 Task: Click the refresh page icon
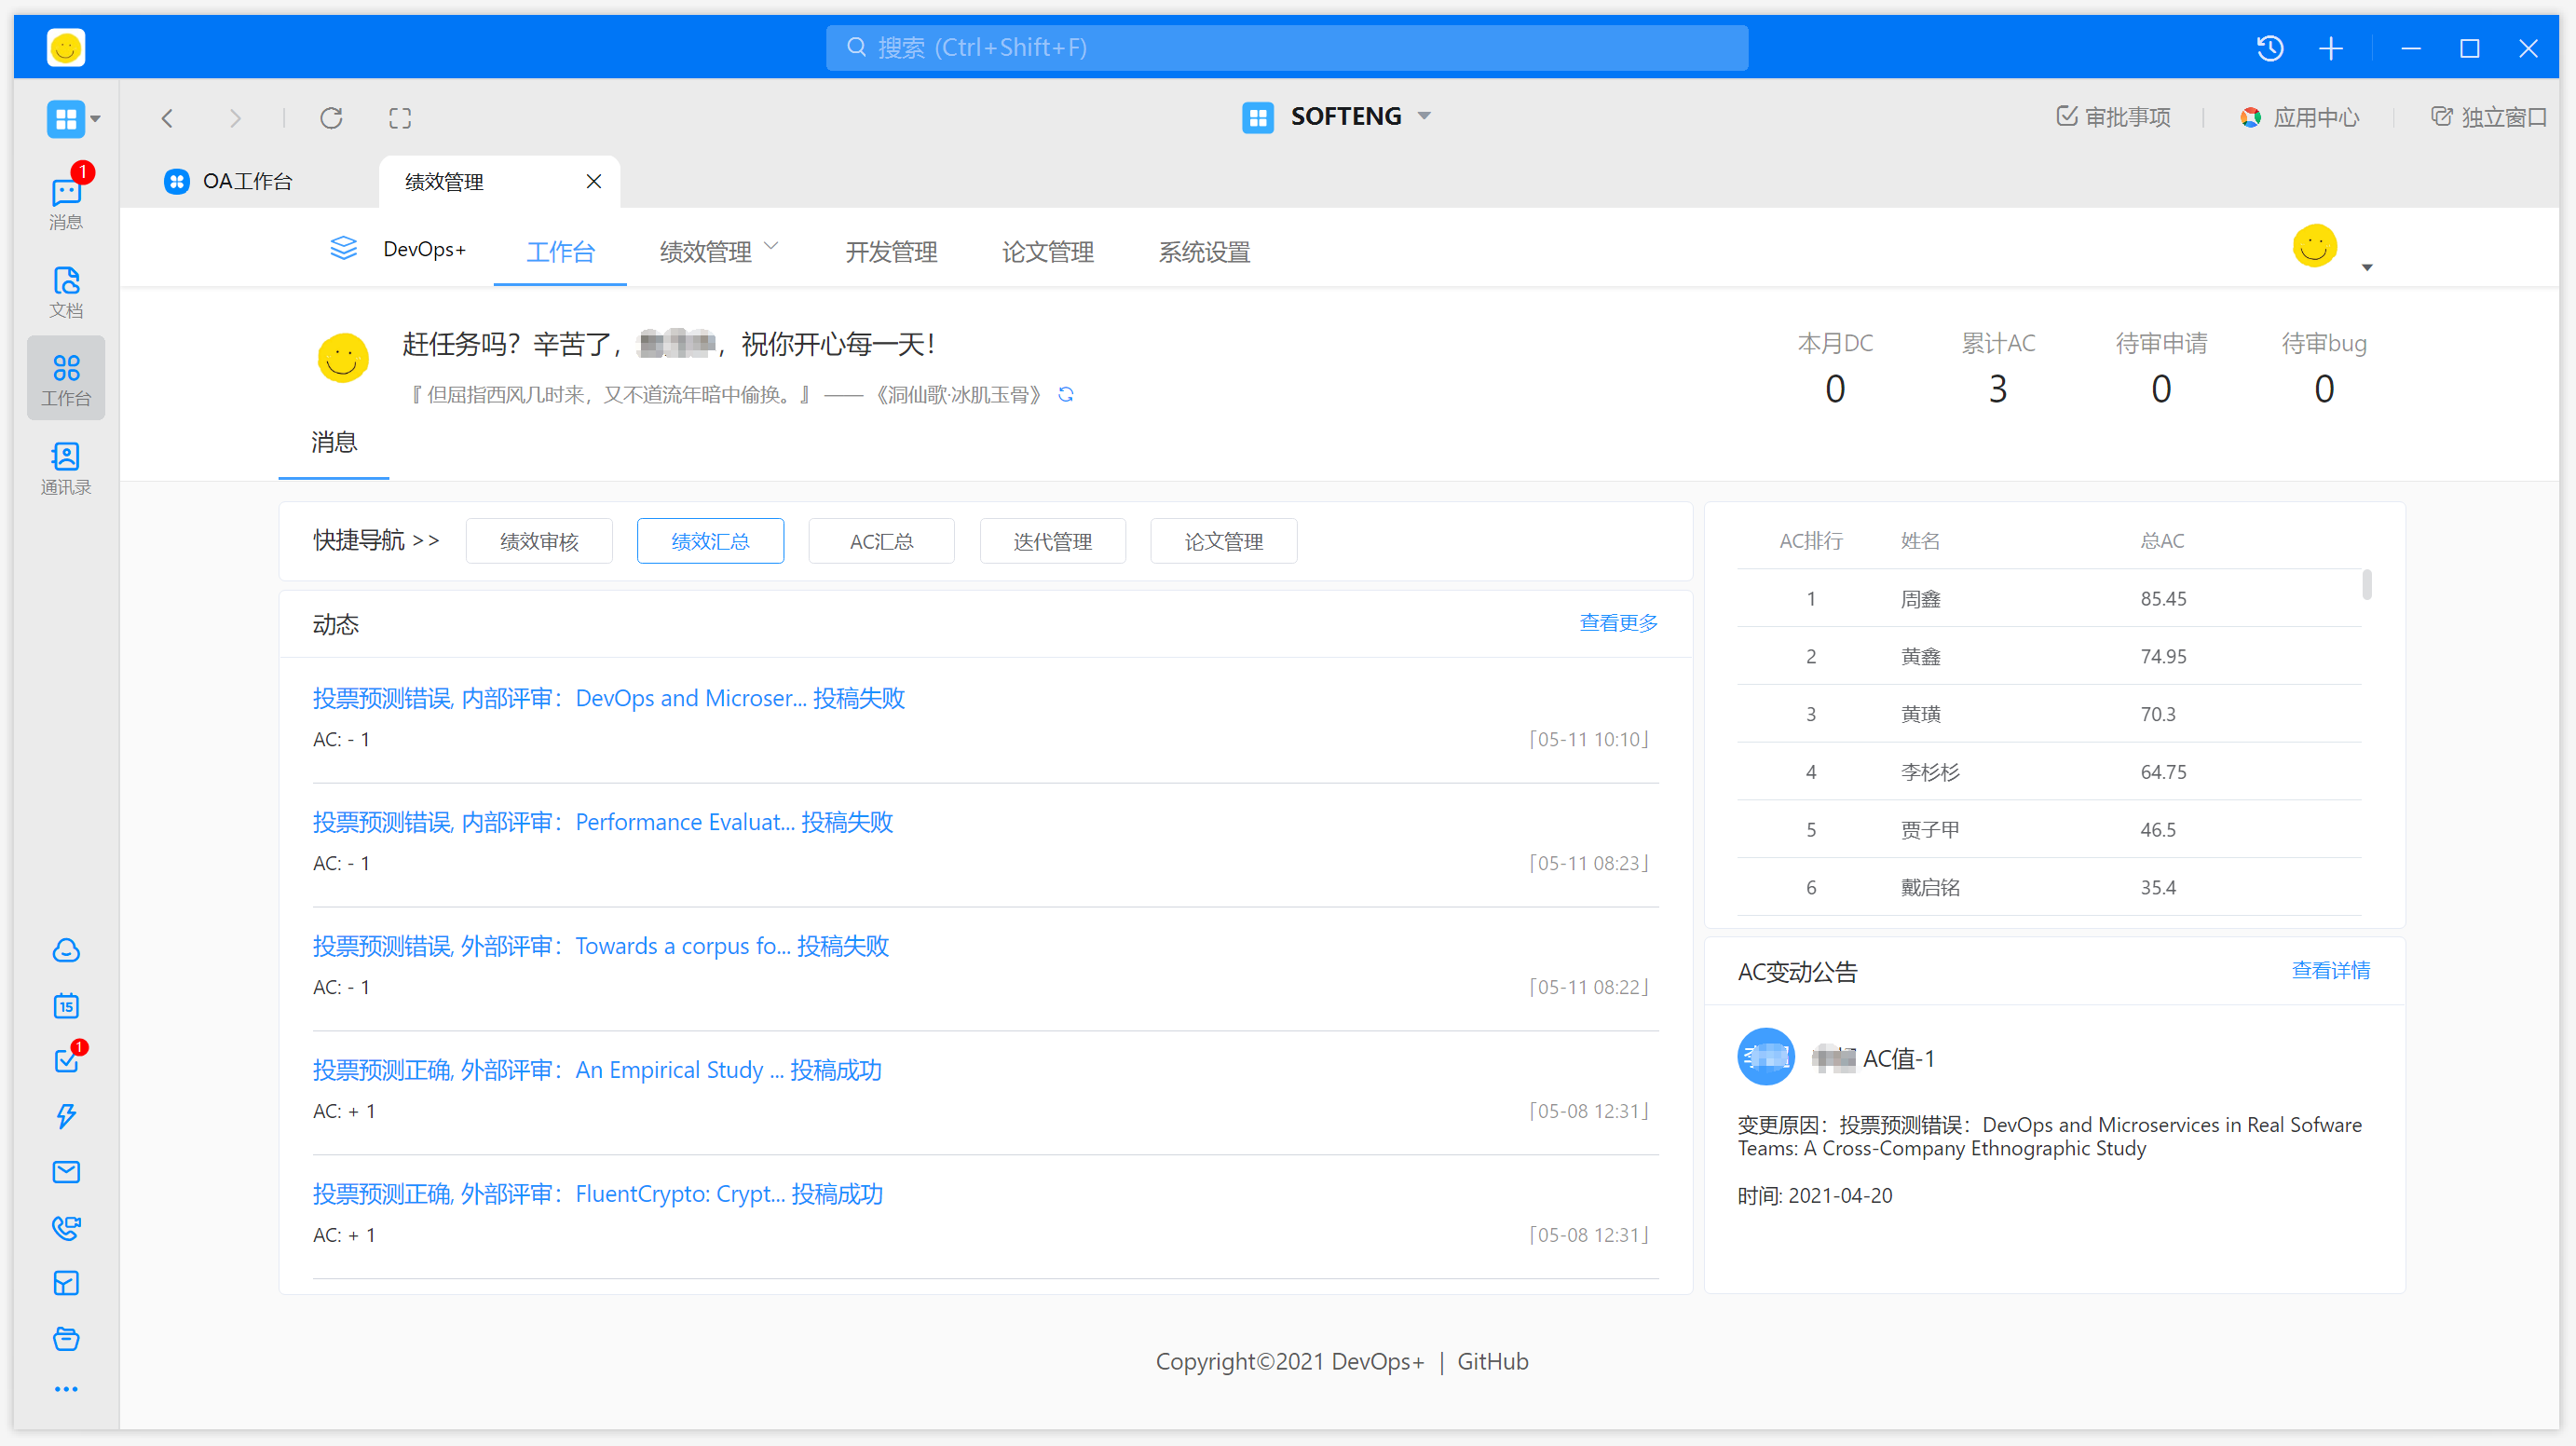(x=331, y=118)
